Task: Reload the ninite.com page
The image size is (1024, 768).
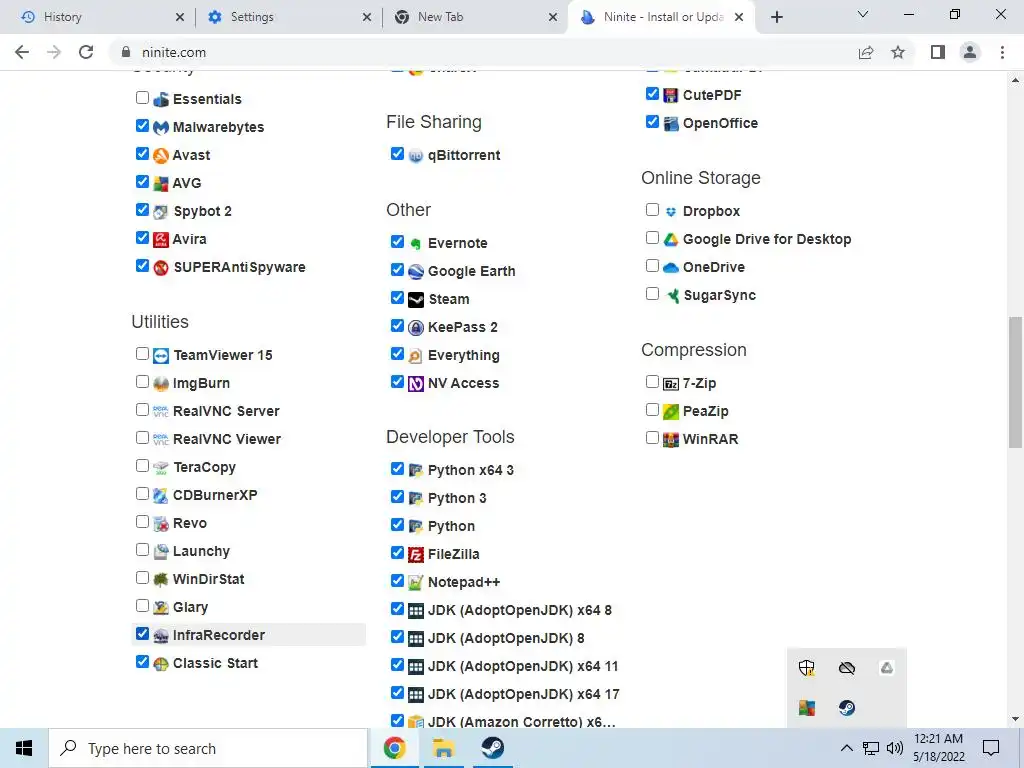Action: click(x=86, y=52)
